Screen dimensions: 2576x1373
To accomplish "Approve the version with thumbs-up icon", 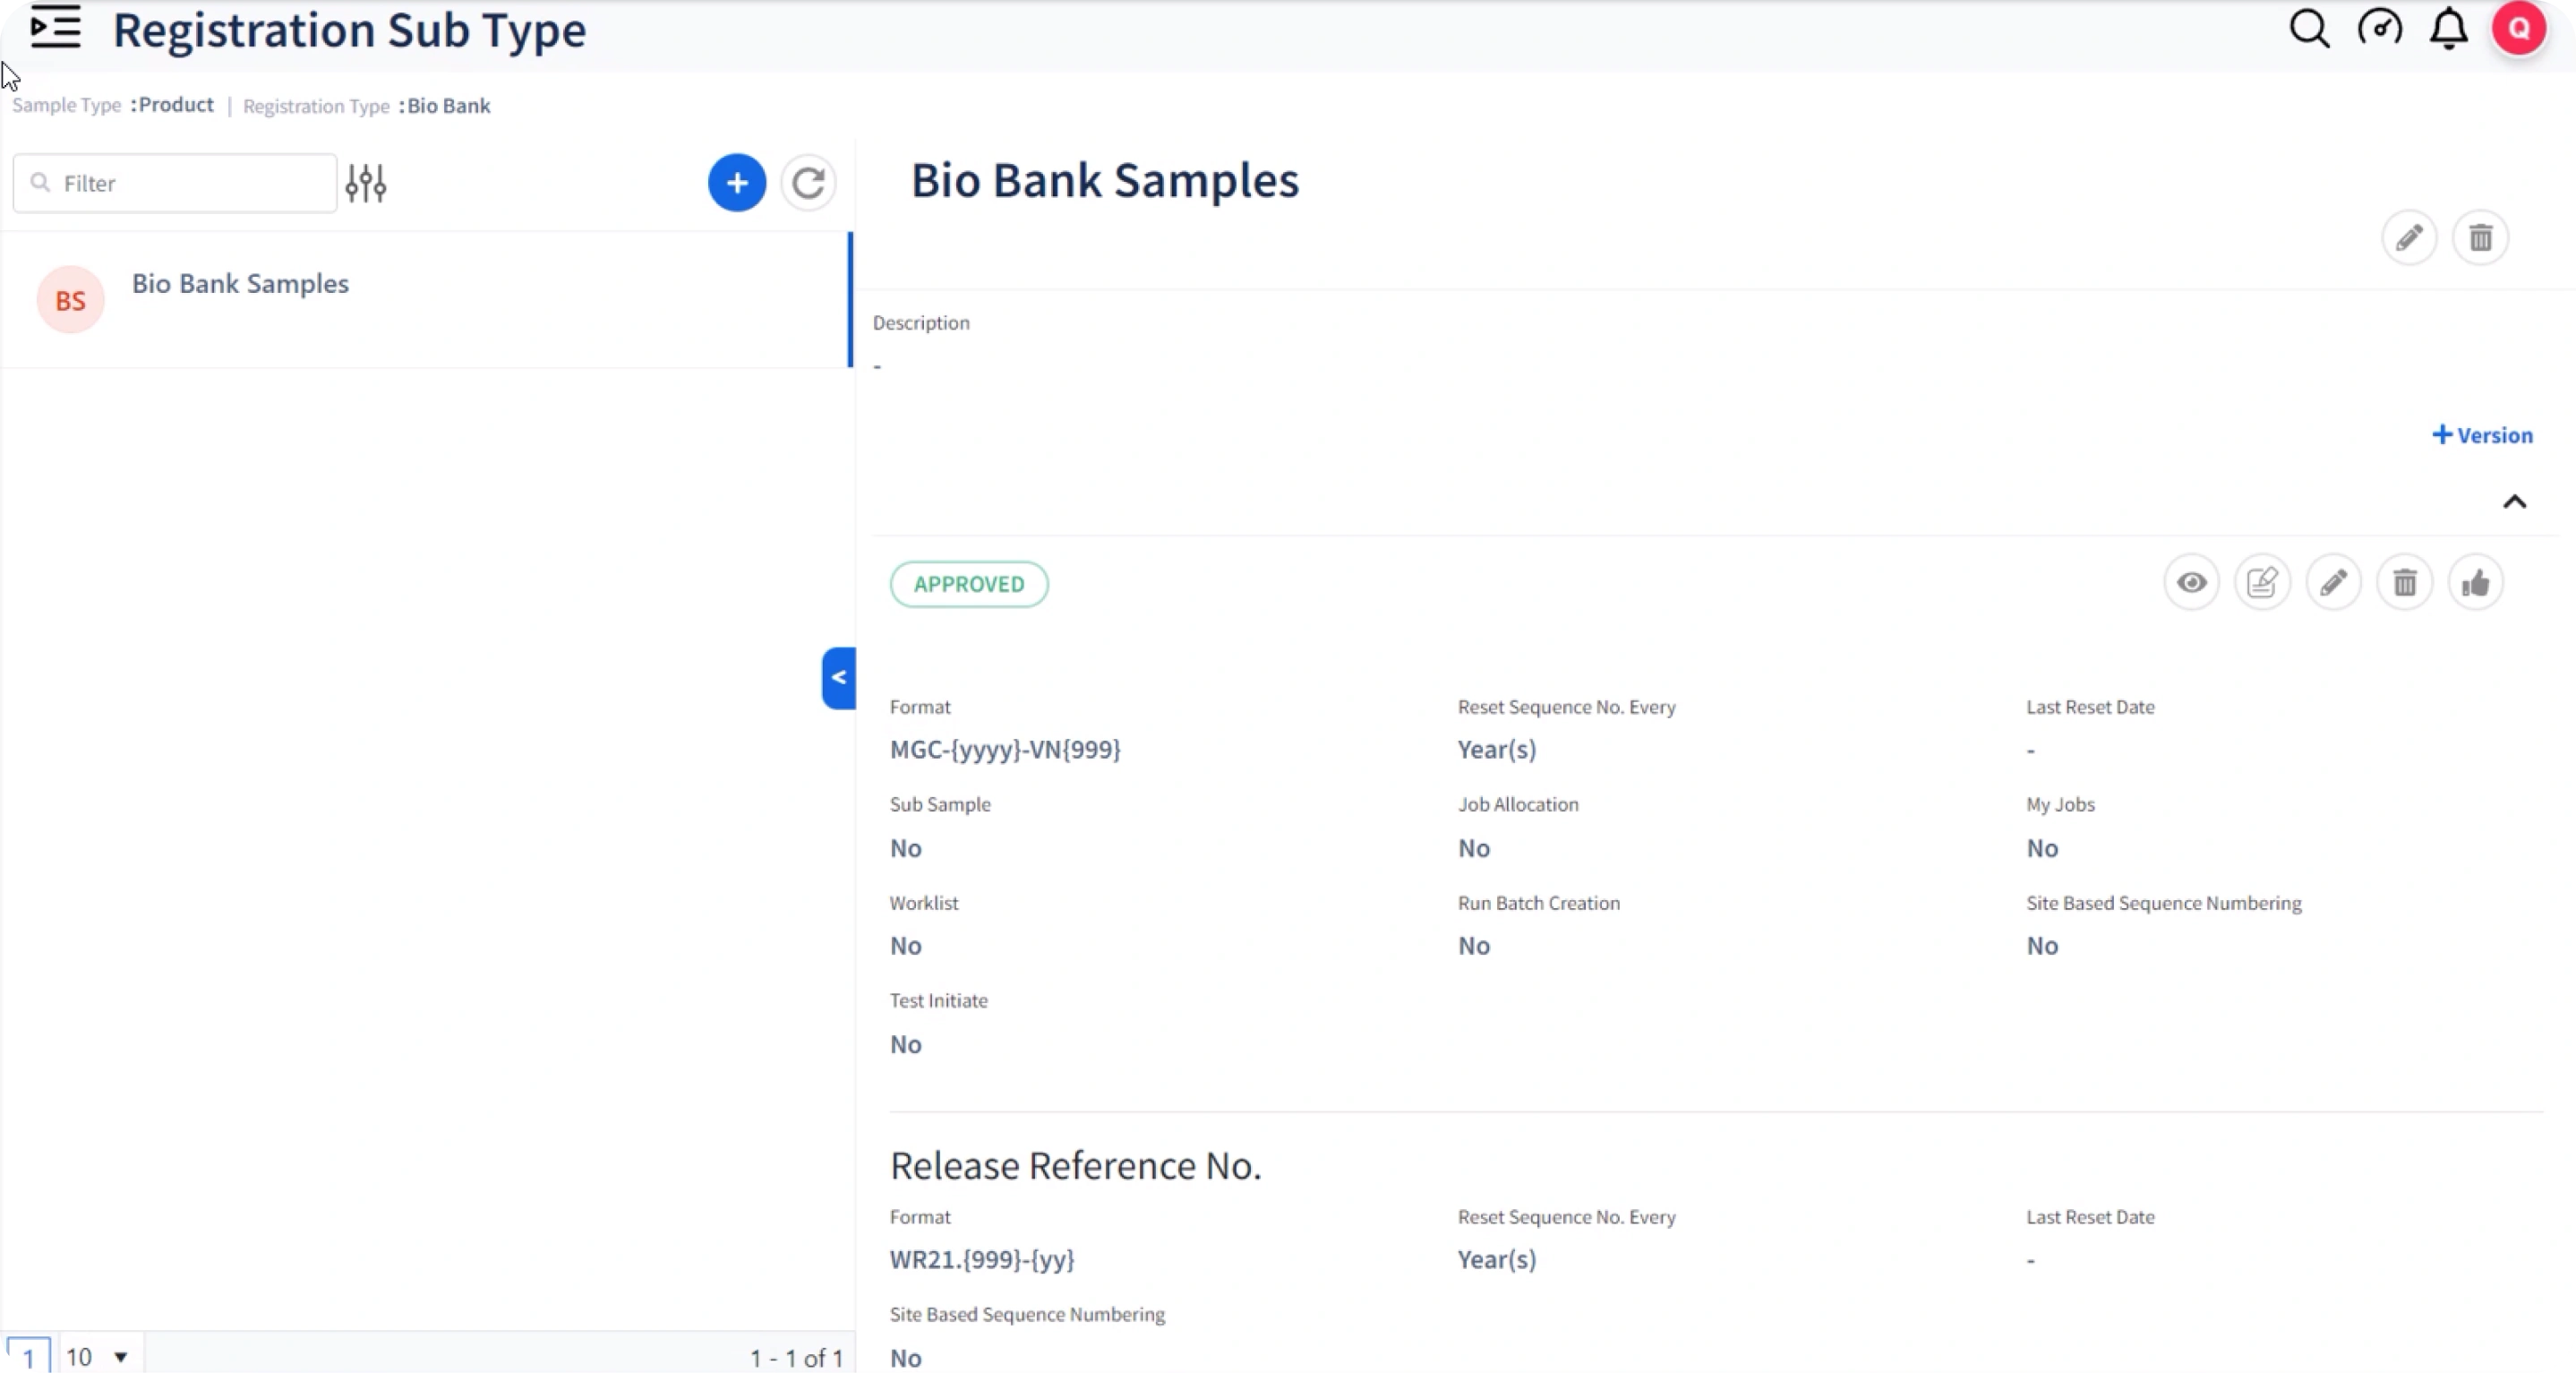I will tap(2475, 583).
